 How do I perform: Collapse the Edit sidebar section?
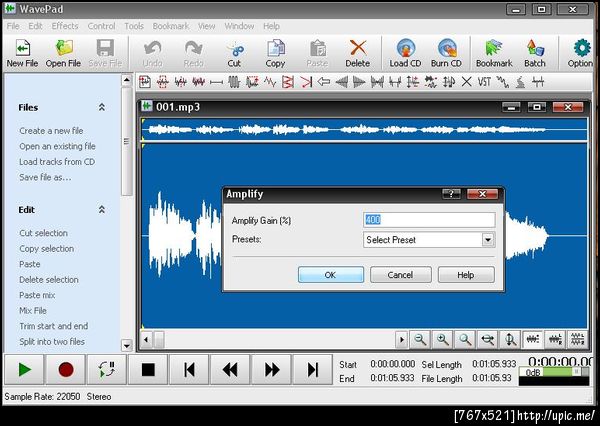102,209
